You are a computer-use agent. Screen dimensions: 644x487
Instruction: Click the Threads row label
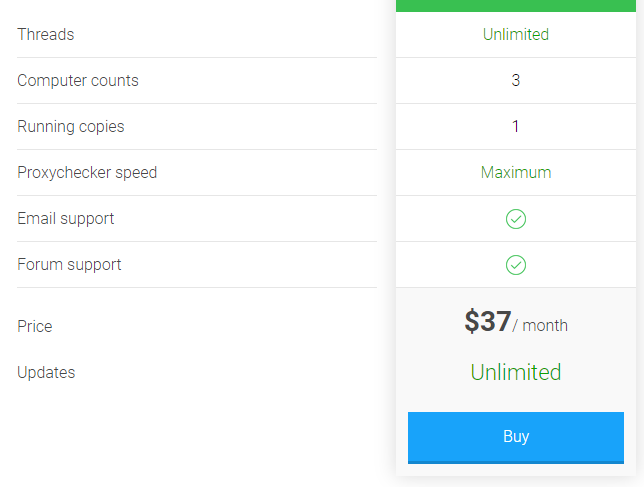point(46,34)
